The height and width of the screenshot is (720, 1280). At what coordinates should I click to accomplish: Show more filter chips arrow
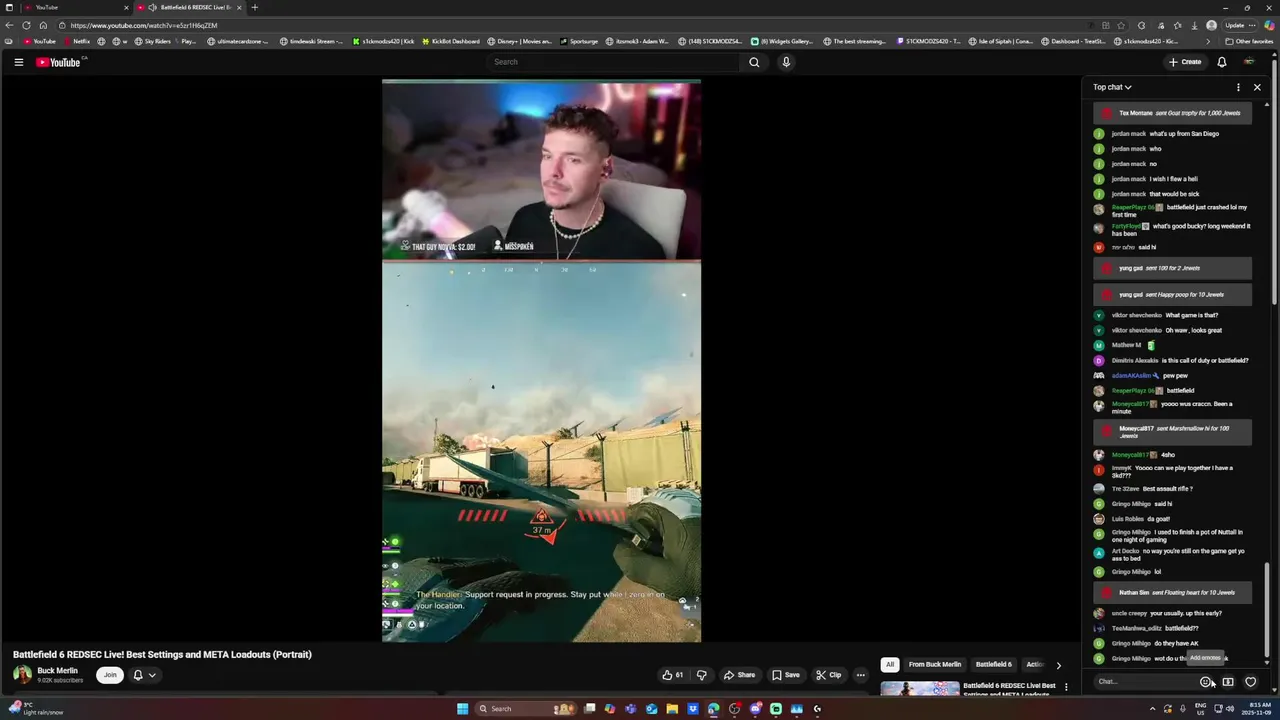(1059, 665)
